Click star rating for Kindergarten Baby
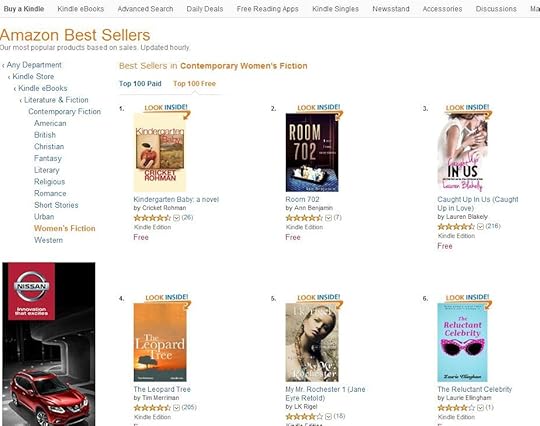 [152, 218]
